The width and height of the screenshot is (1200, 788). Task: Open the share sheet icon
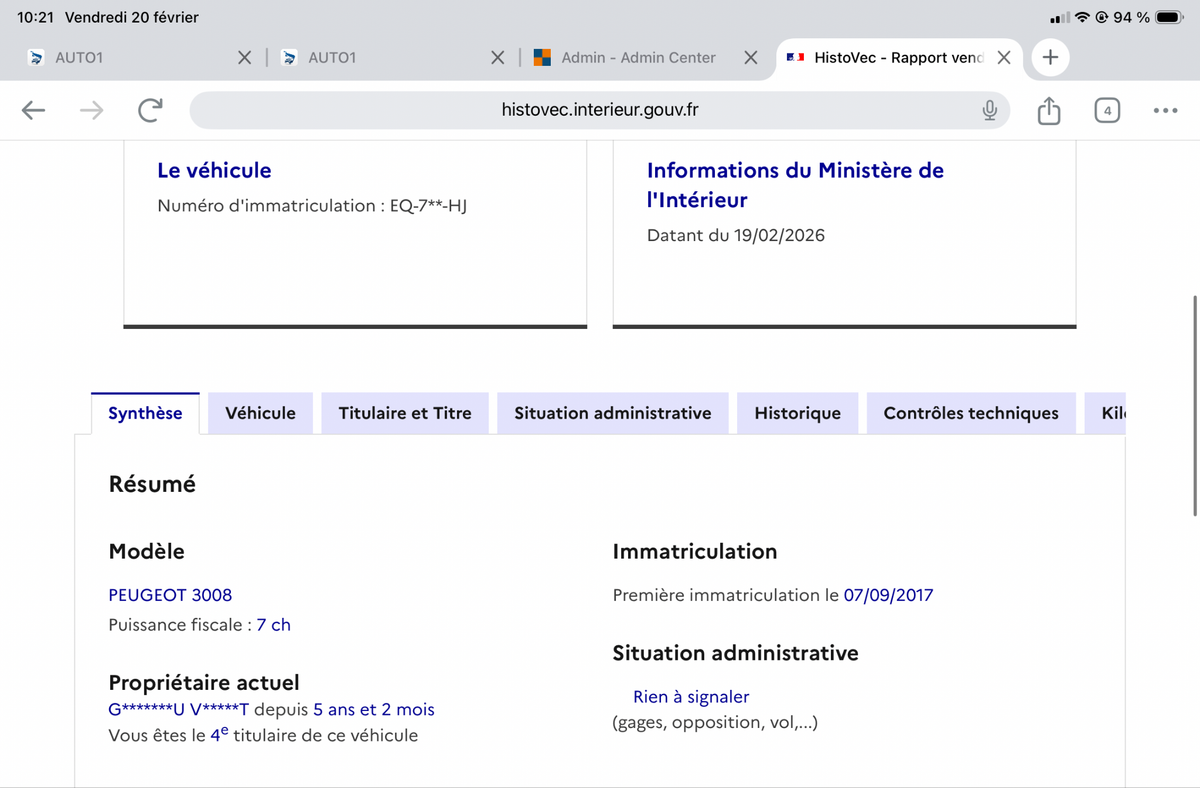pos(1048,110)
